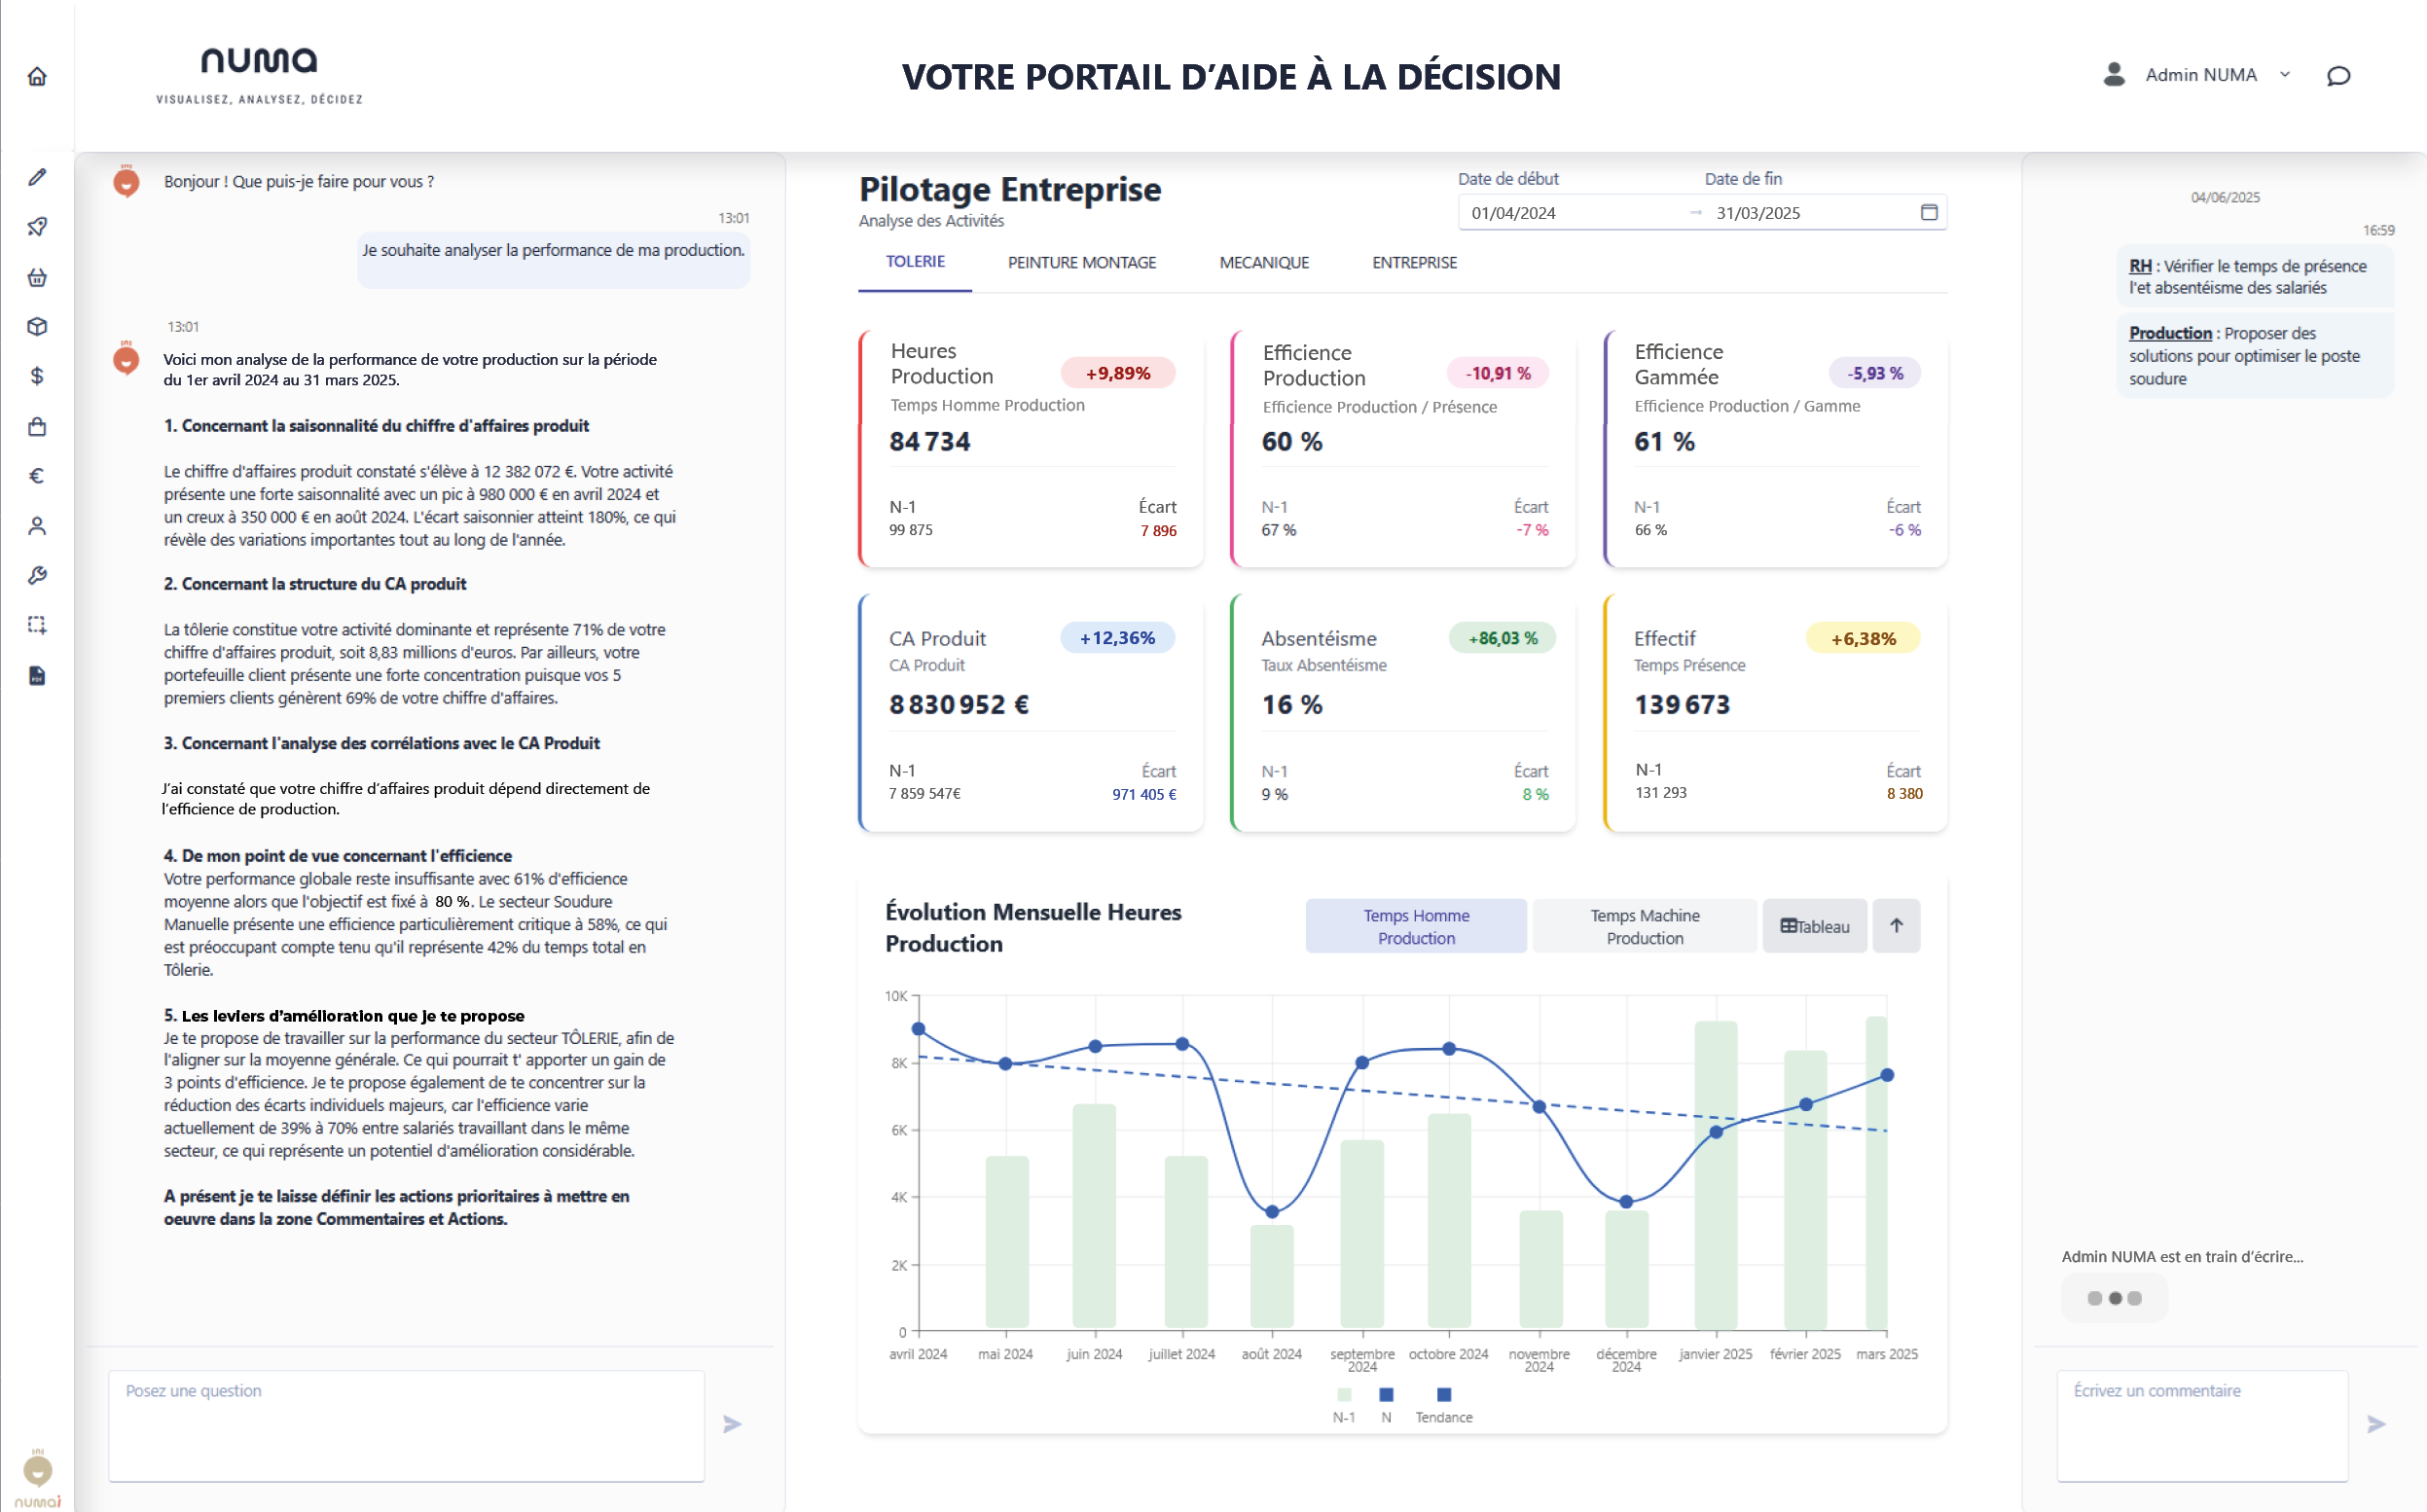Click the shopping basket sidebar icon
Image resolution: width=2427 pixels, height=1512 pixels.
coord(37,277)
